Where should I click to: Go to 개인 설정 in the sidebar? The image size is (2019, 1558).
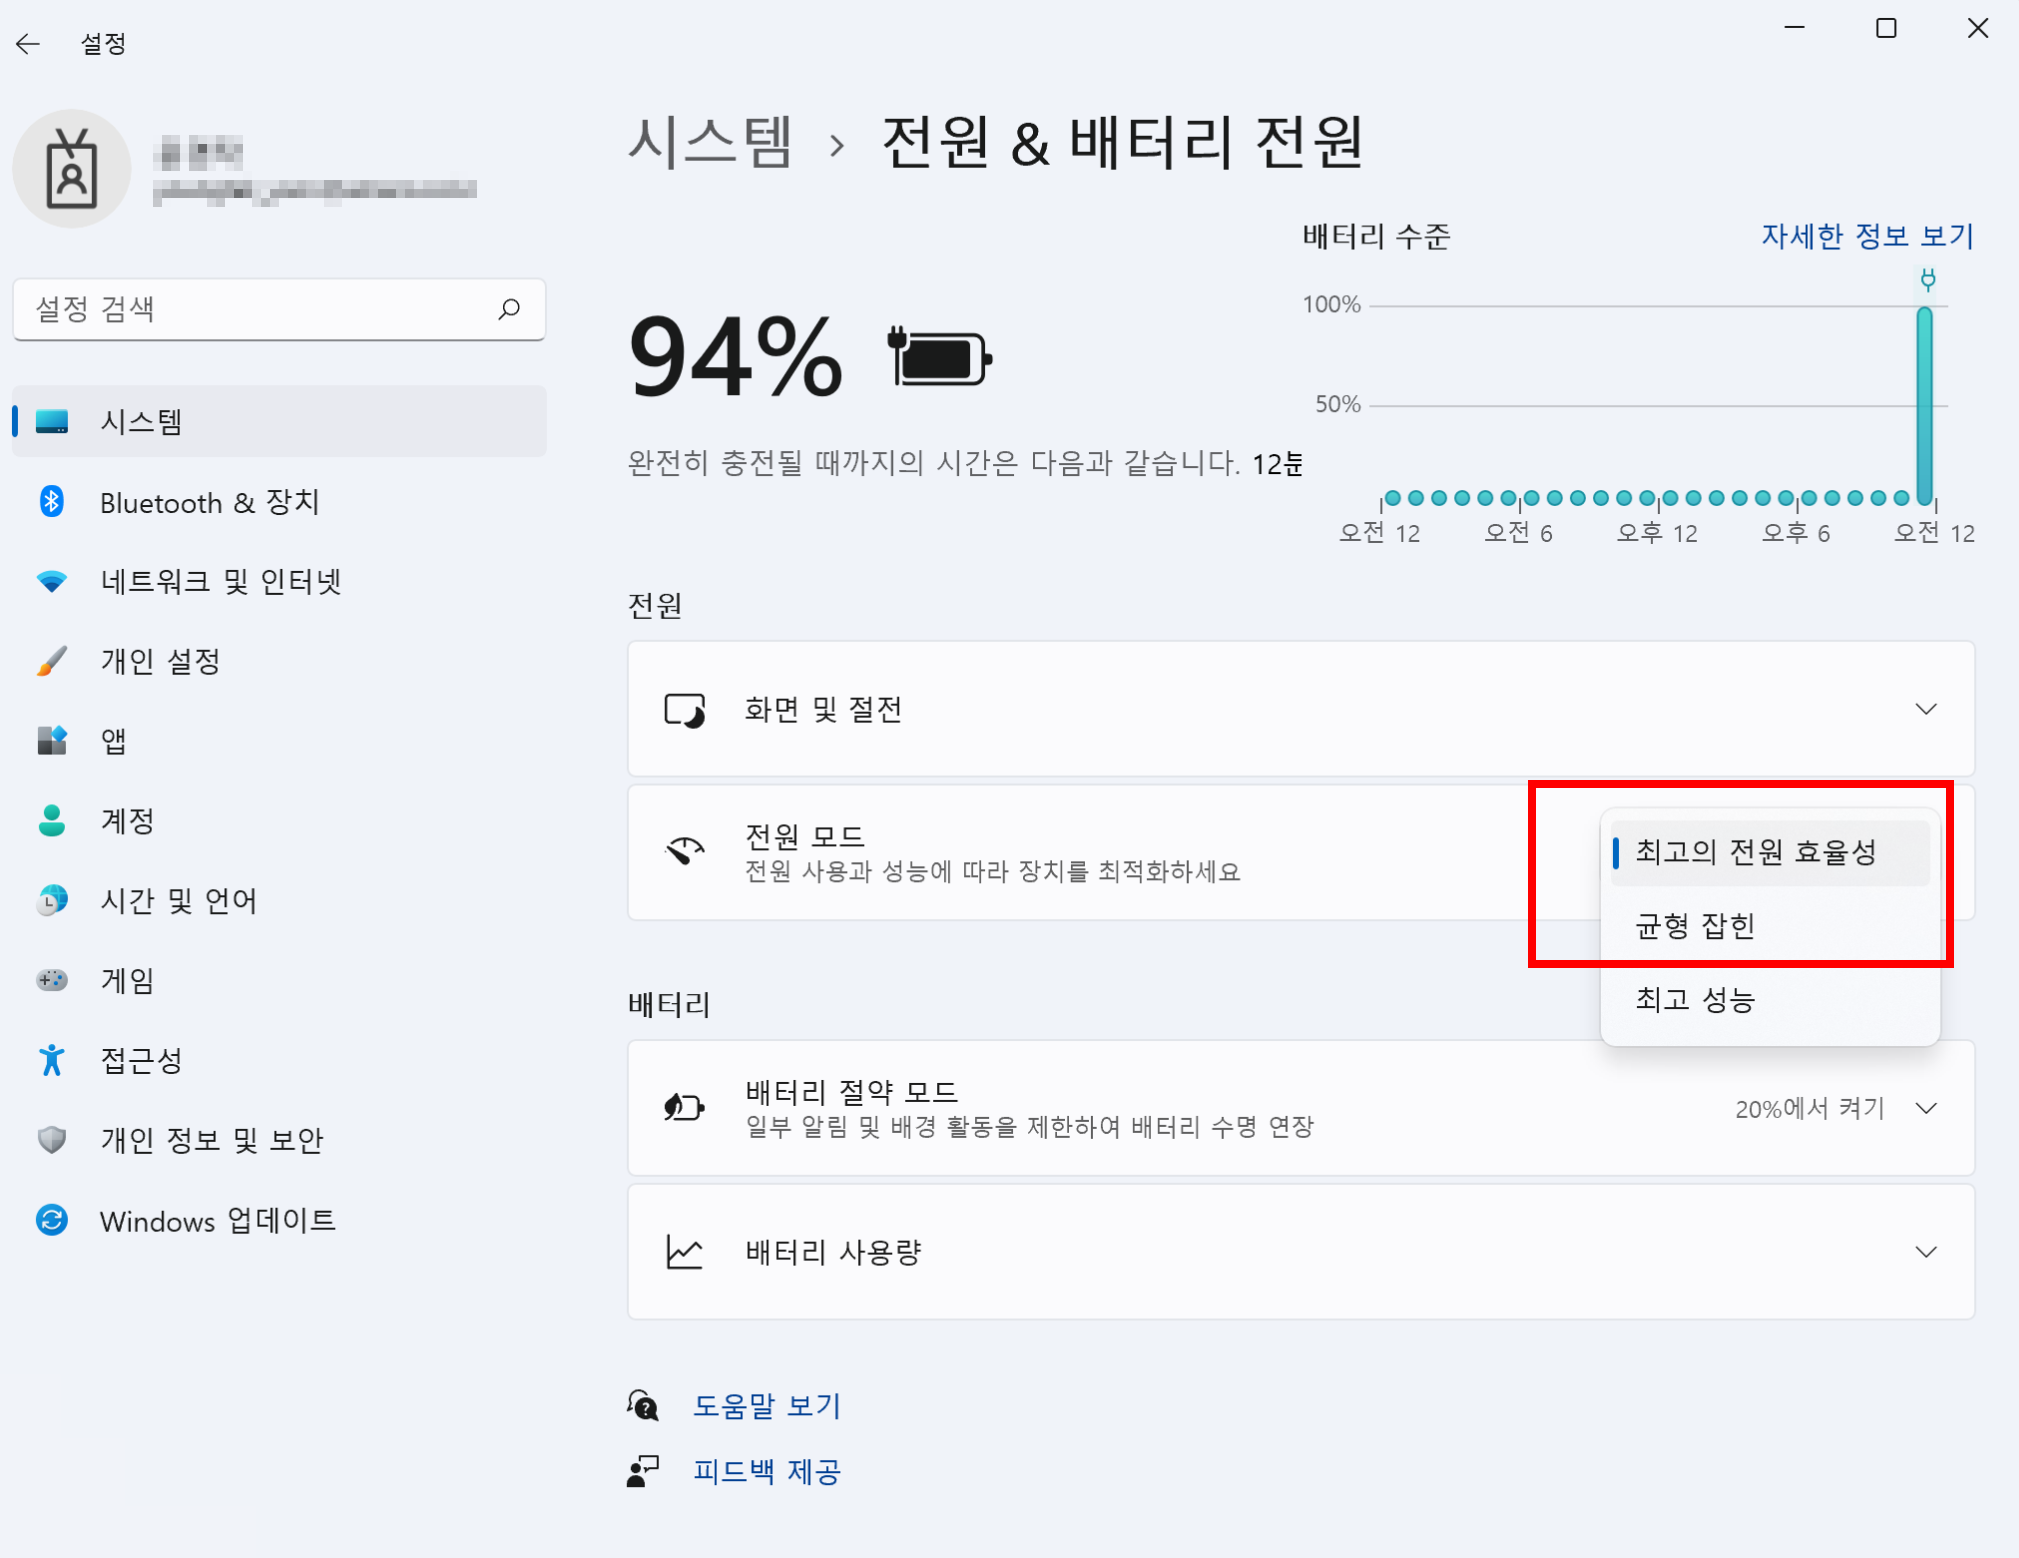point(160,661)
